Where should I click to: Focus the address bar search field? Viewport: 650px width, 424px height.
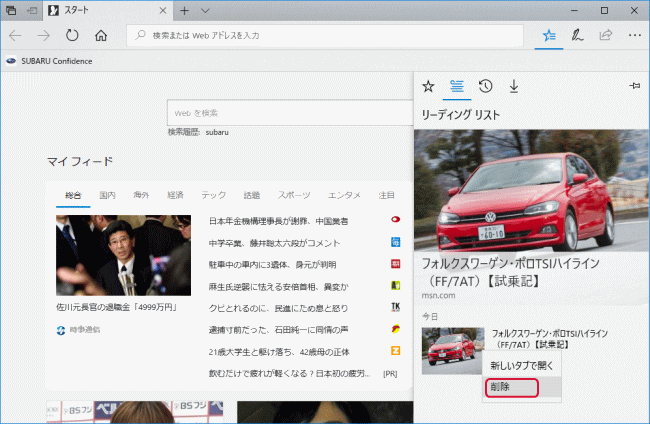coord(325,36)
